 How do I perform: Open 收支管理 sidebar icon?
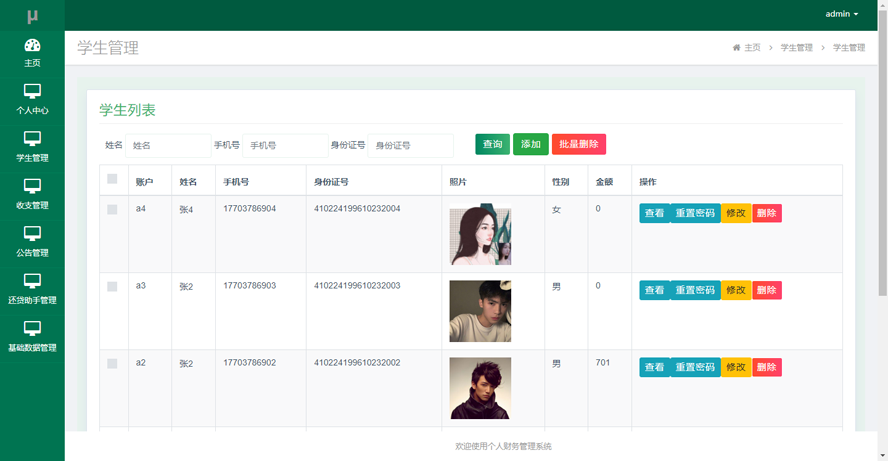[x=32, y=187]
